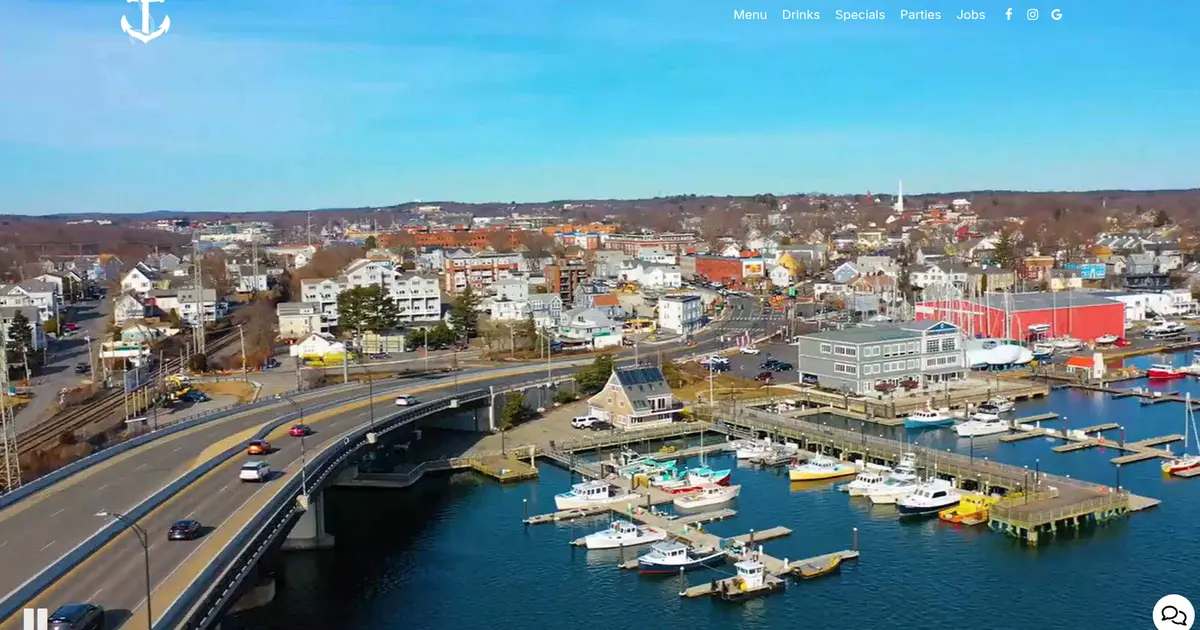Click the anchor logo to go home

tap(145, 20)
